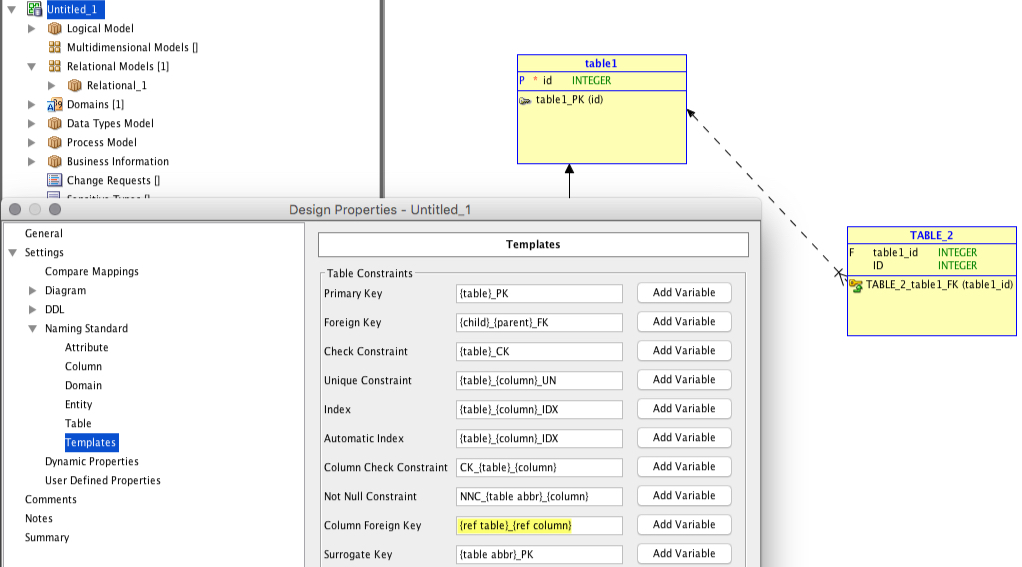Screen dimensions: 1022x567
Task: Click Add Variable for Unique Constraint
Action: (684, 379)
